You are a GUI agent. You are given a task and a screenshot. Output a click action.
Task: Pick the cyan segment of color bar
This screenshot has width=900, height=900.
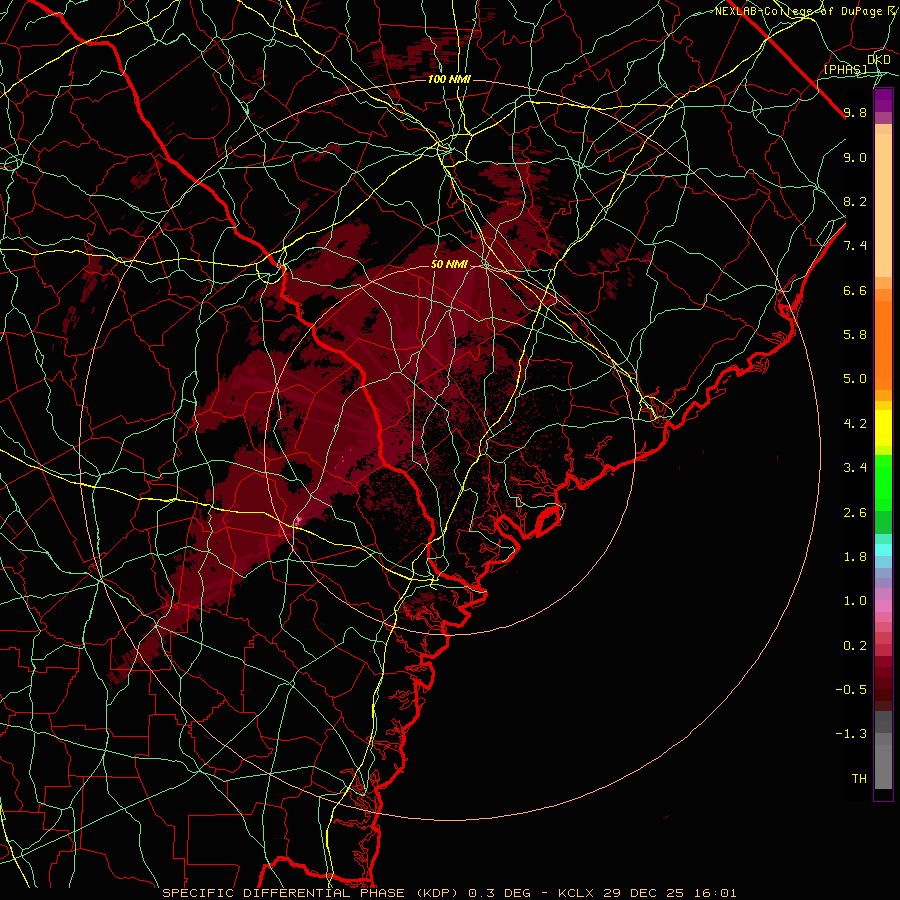(883, 550)
